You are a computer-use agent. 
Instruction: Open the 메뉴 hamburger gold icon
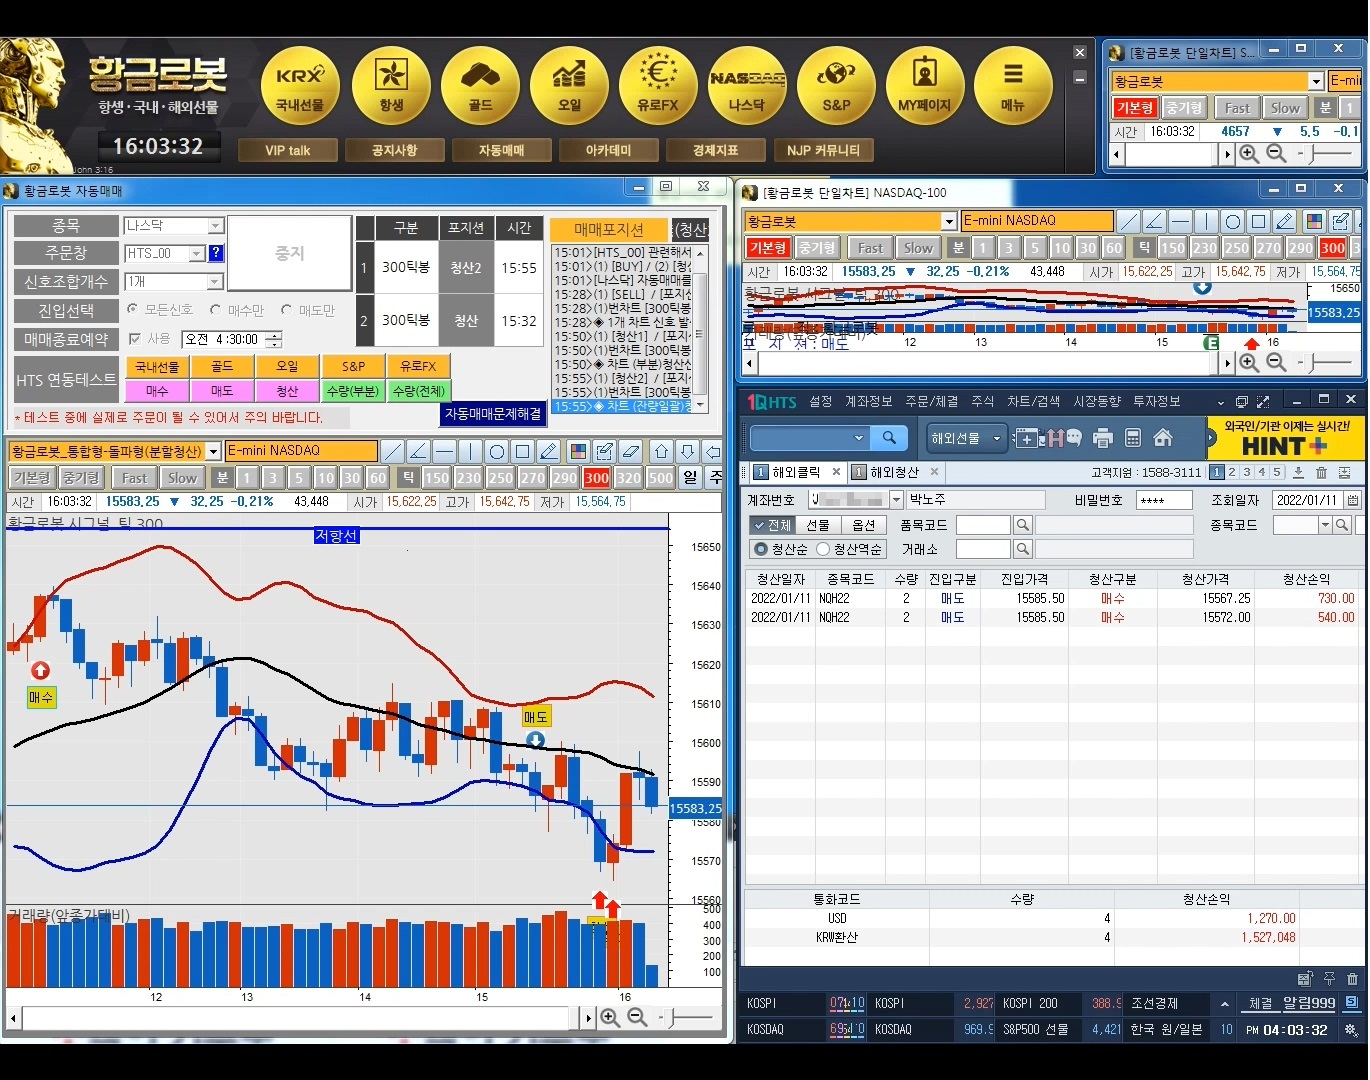click(x=1013, y=86)
